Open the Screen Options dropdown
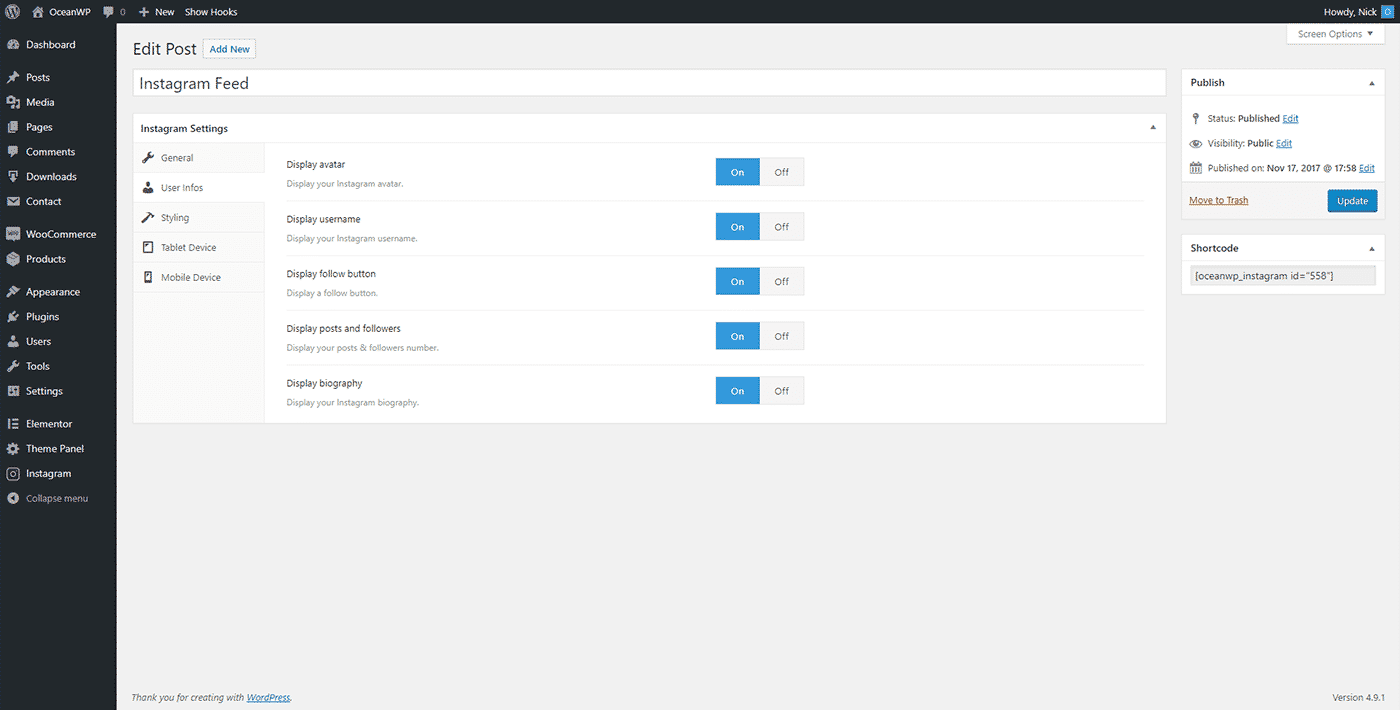This screenshot has width=1400, height=710. click(1335, 34)
